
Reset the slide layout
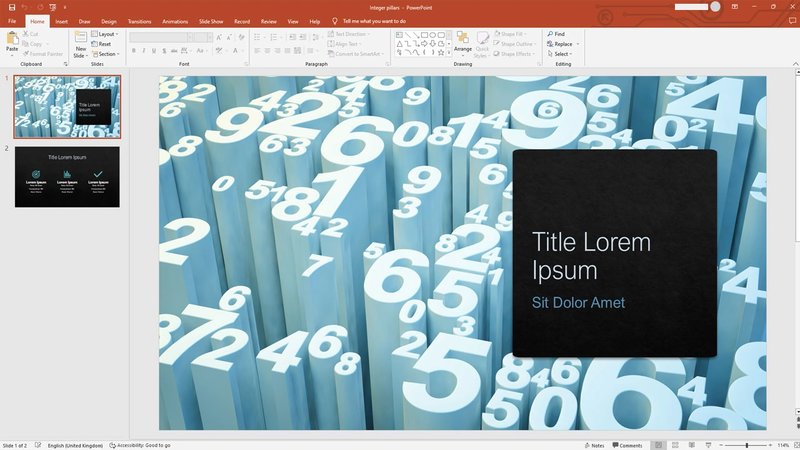click(x=102, y=44)
